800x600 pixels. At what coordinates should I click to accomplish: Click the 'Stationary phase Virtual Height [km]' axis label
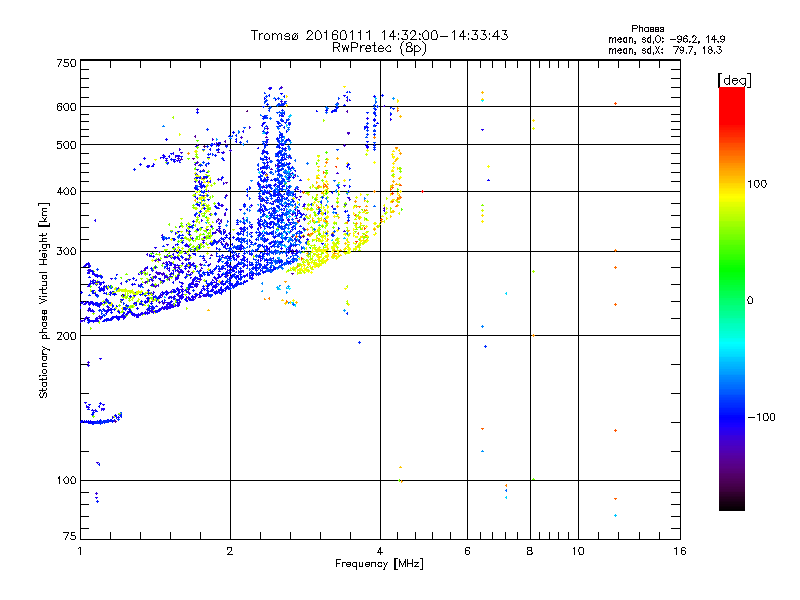(x=44, y=300)
